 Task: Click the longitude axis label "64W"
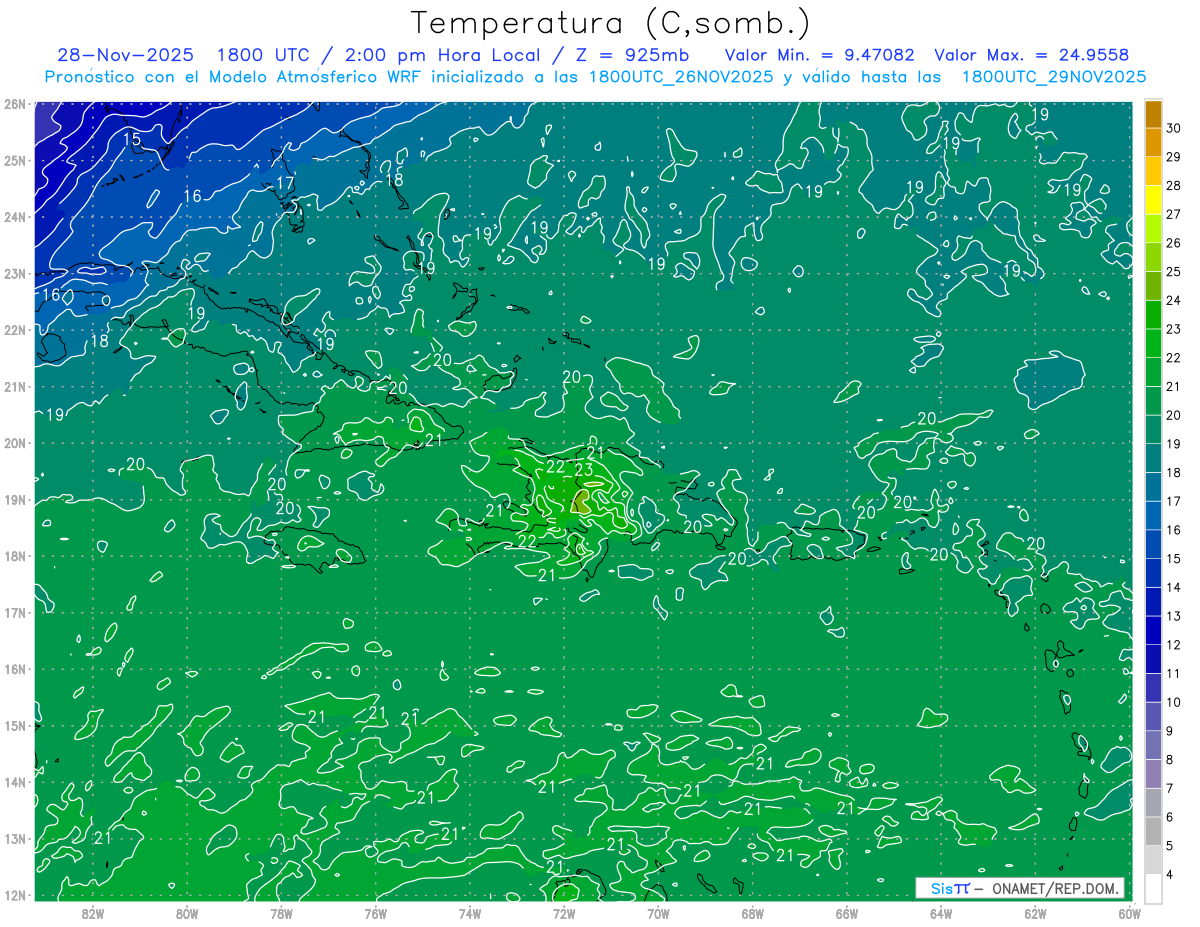941,913
